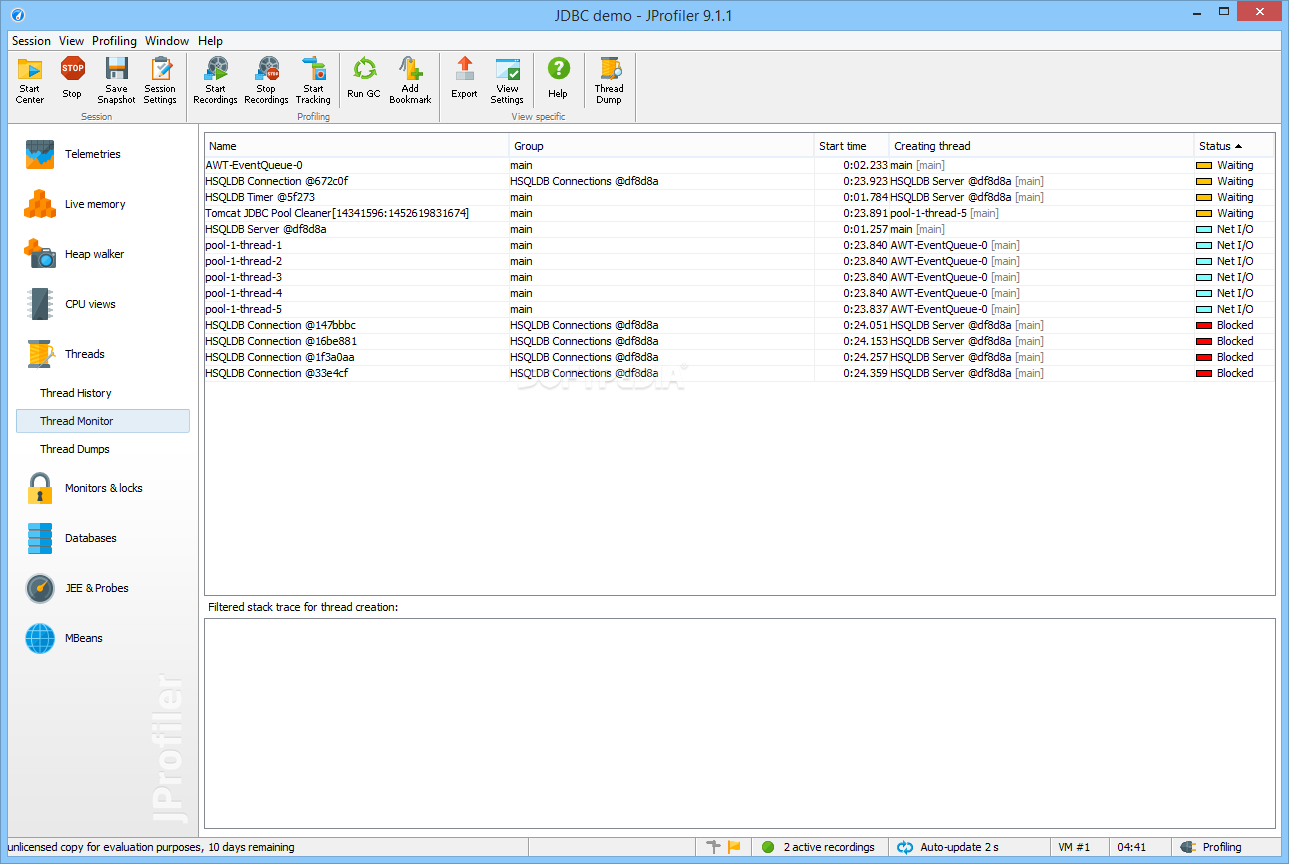Stop the profiling session
The image size is (1289, 864).
click(x=72, y=80)
